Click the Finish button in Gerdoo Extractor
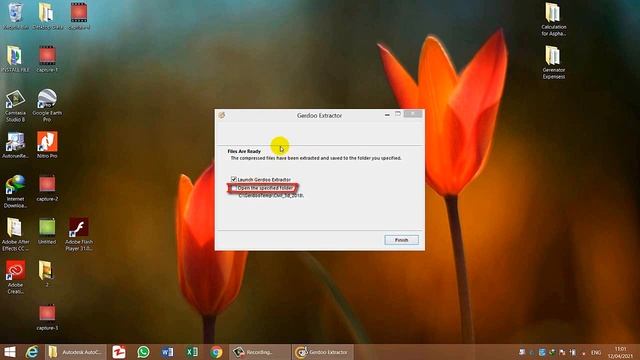Screen dimensions: 640x360 click(x=401, y=240)
